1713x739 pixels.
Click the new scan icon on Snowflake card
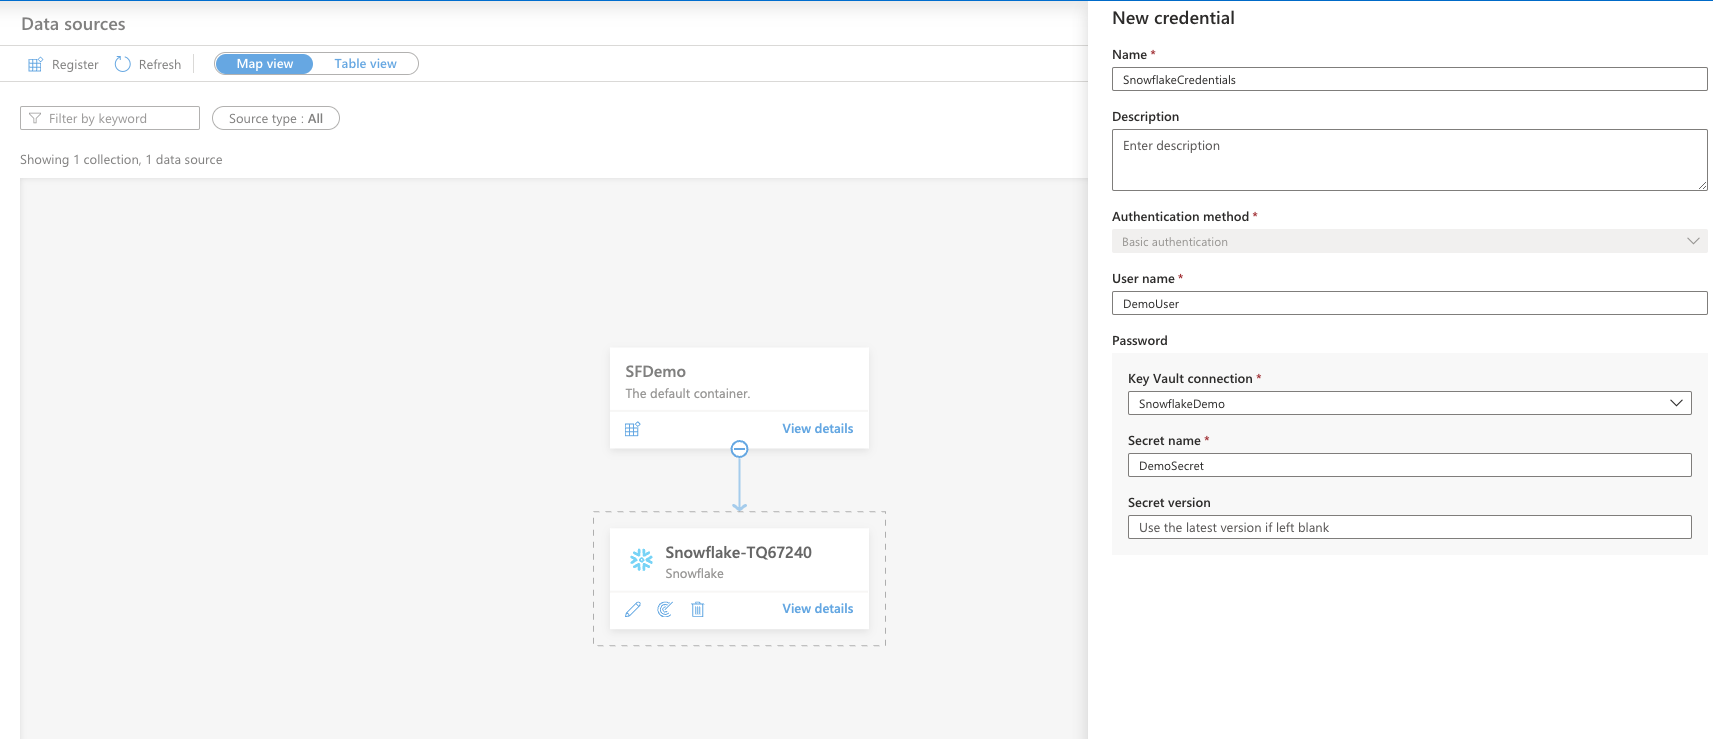coord(665,609)
